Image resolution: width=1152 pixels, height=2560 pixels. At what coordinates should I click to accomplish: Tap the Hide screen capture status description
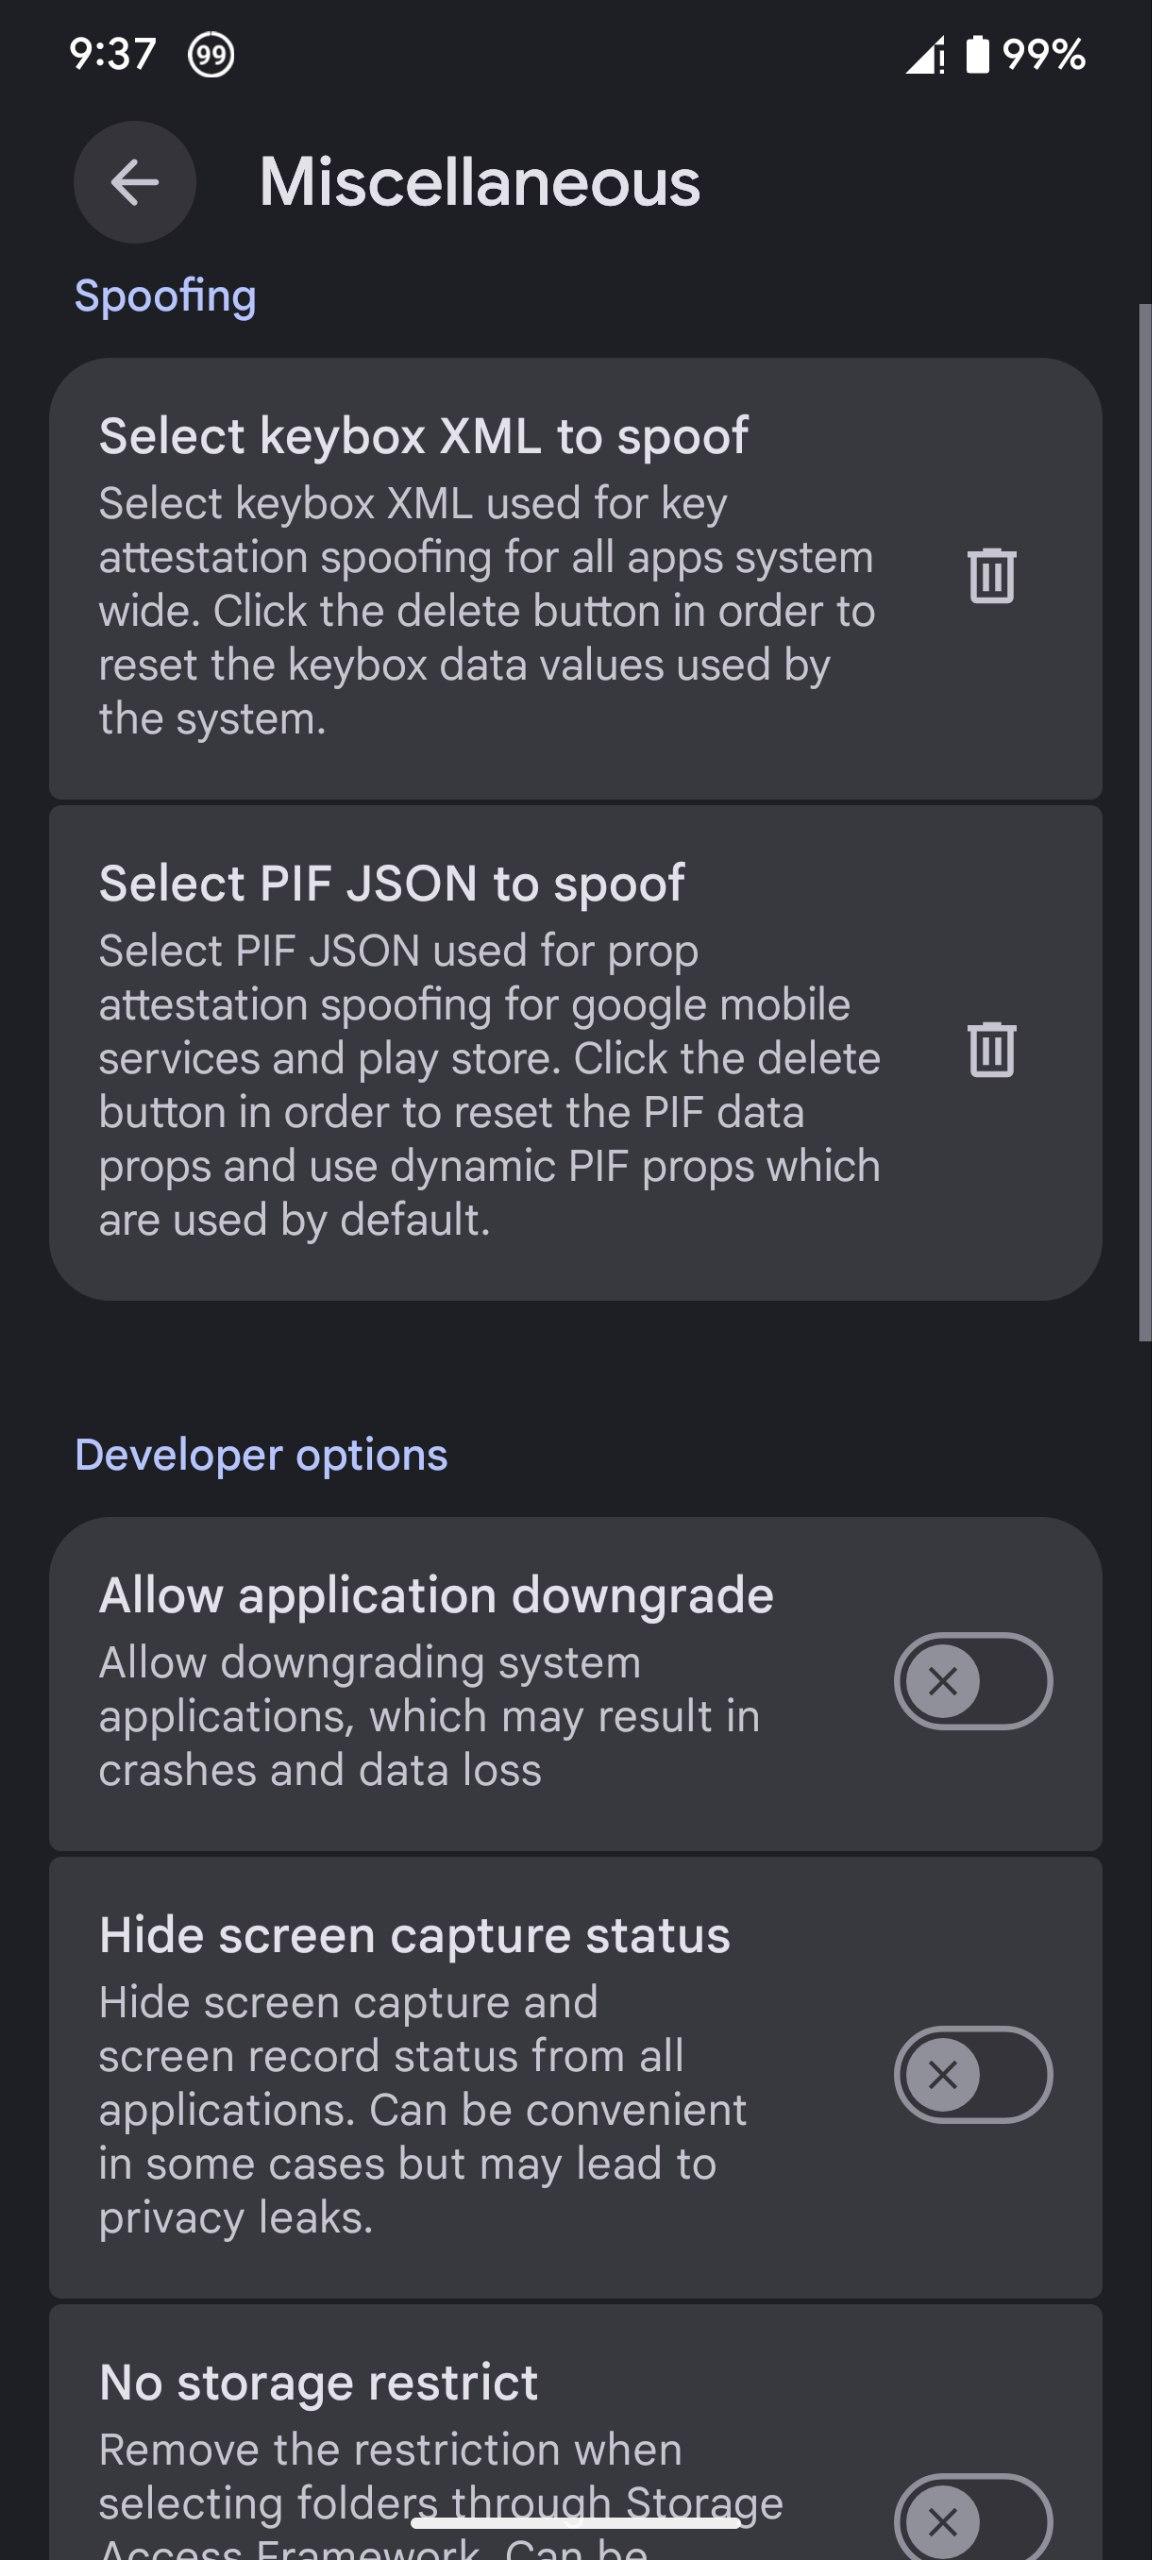pos(422,2110)
